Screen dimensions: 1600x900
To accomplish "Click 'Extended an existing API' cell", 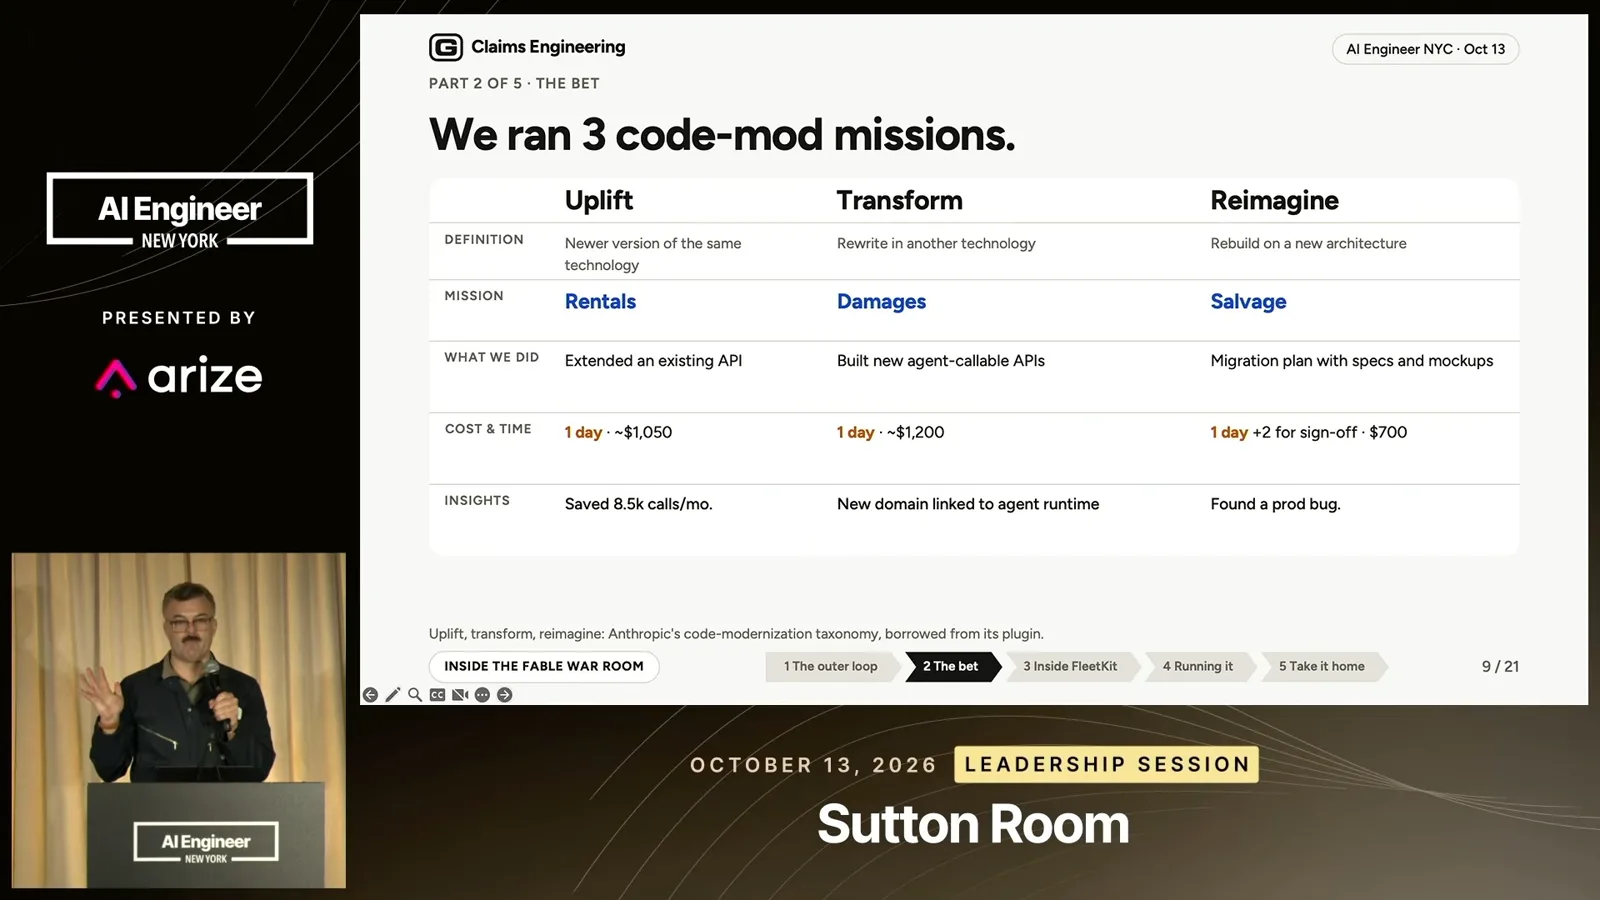I will tap(653, 360).
